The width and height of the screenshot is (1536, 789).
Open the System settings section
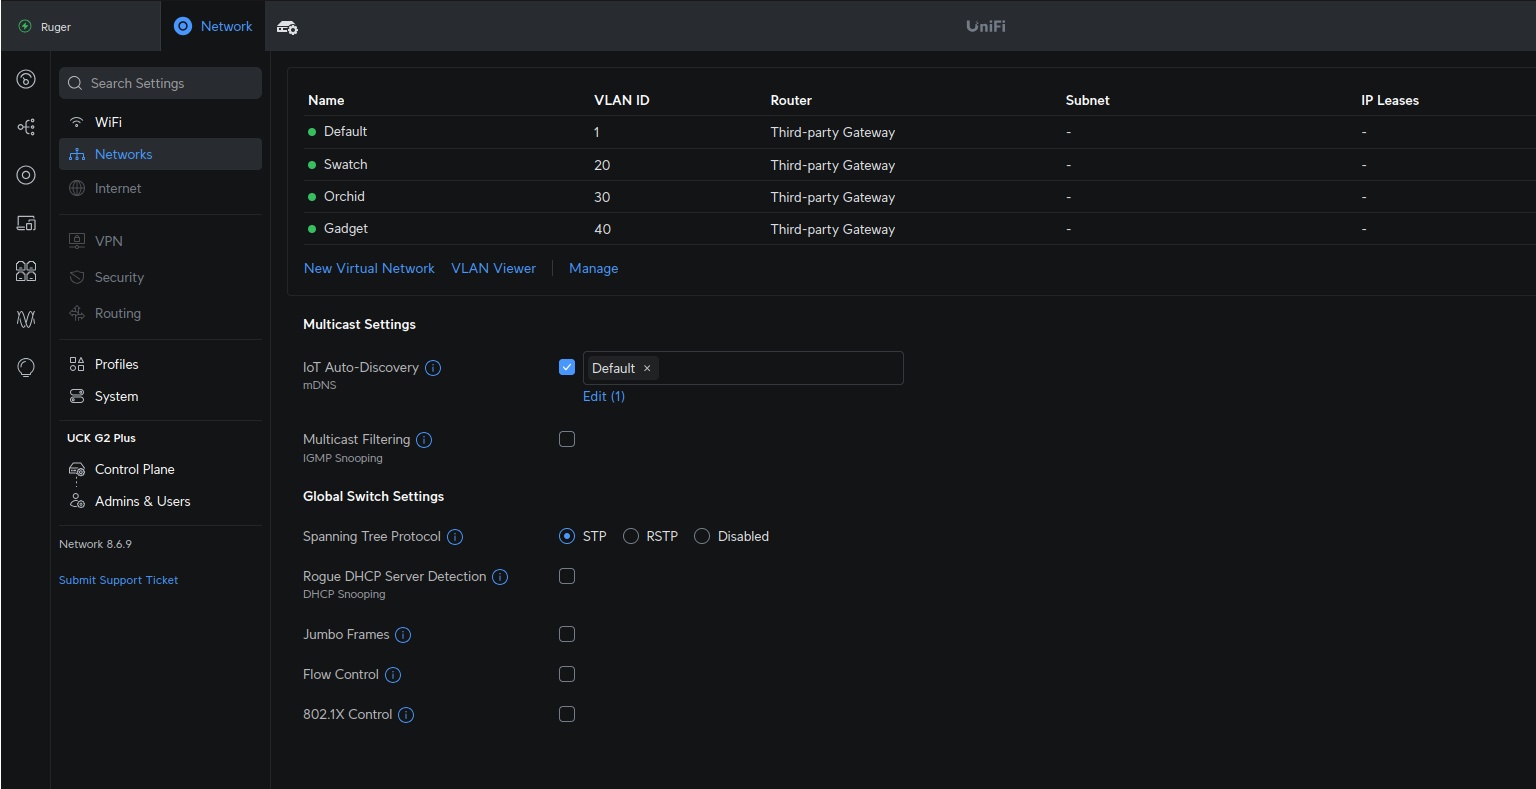pos(116,397)
